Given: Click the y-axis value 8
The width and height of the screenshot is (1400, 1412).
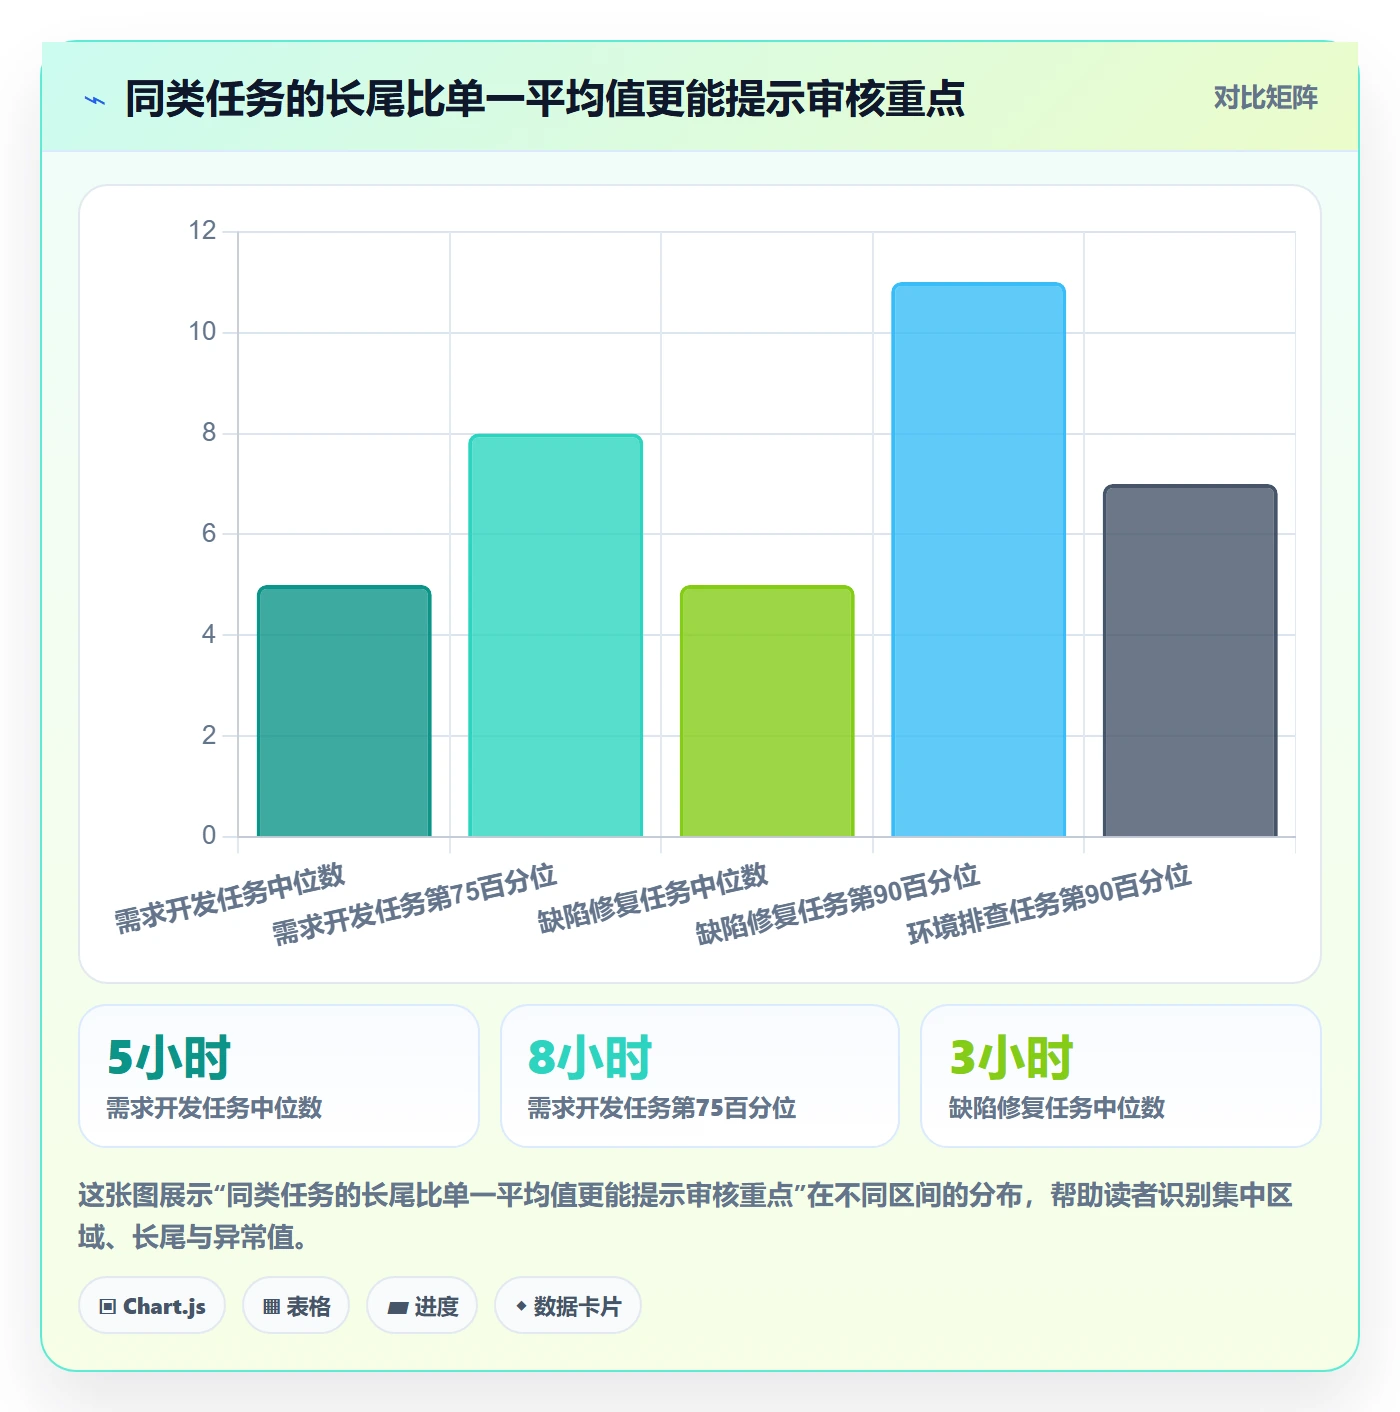Looking at the screenshot, I should click(209, 433).
